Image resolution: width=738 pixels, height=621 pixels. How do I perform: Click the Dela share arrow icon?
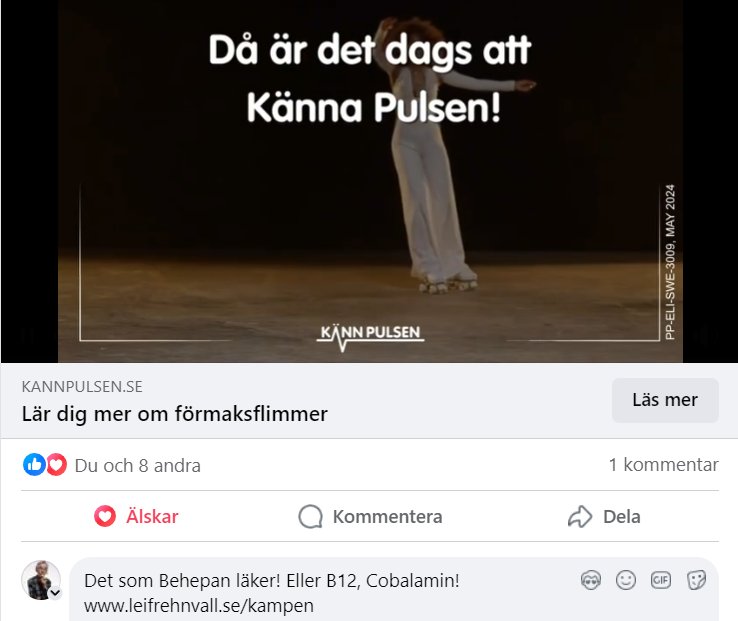click(580, 516)
